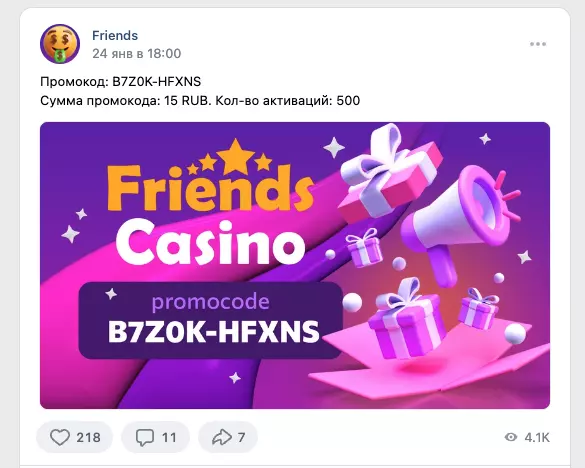Click the Промокод: B7Z0K-HFXNS text line
This screenshot has height=468, width=585.
coord(121,81)
